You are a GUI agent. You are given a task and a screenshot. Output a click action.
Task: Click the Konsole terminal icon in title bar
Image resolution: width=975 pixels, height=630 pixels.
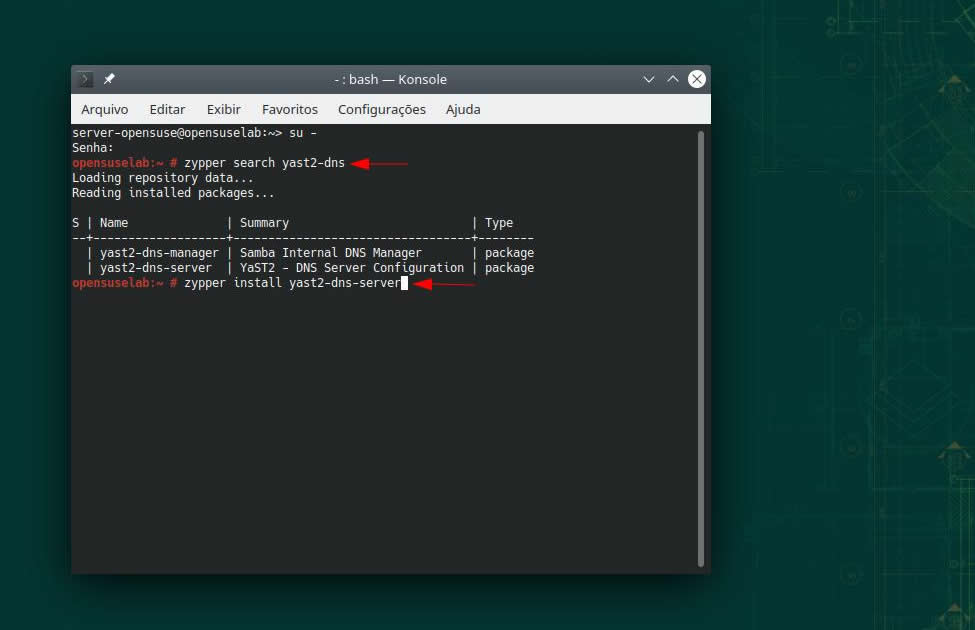[x=86, y=79]
